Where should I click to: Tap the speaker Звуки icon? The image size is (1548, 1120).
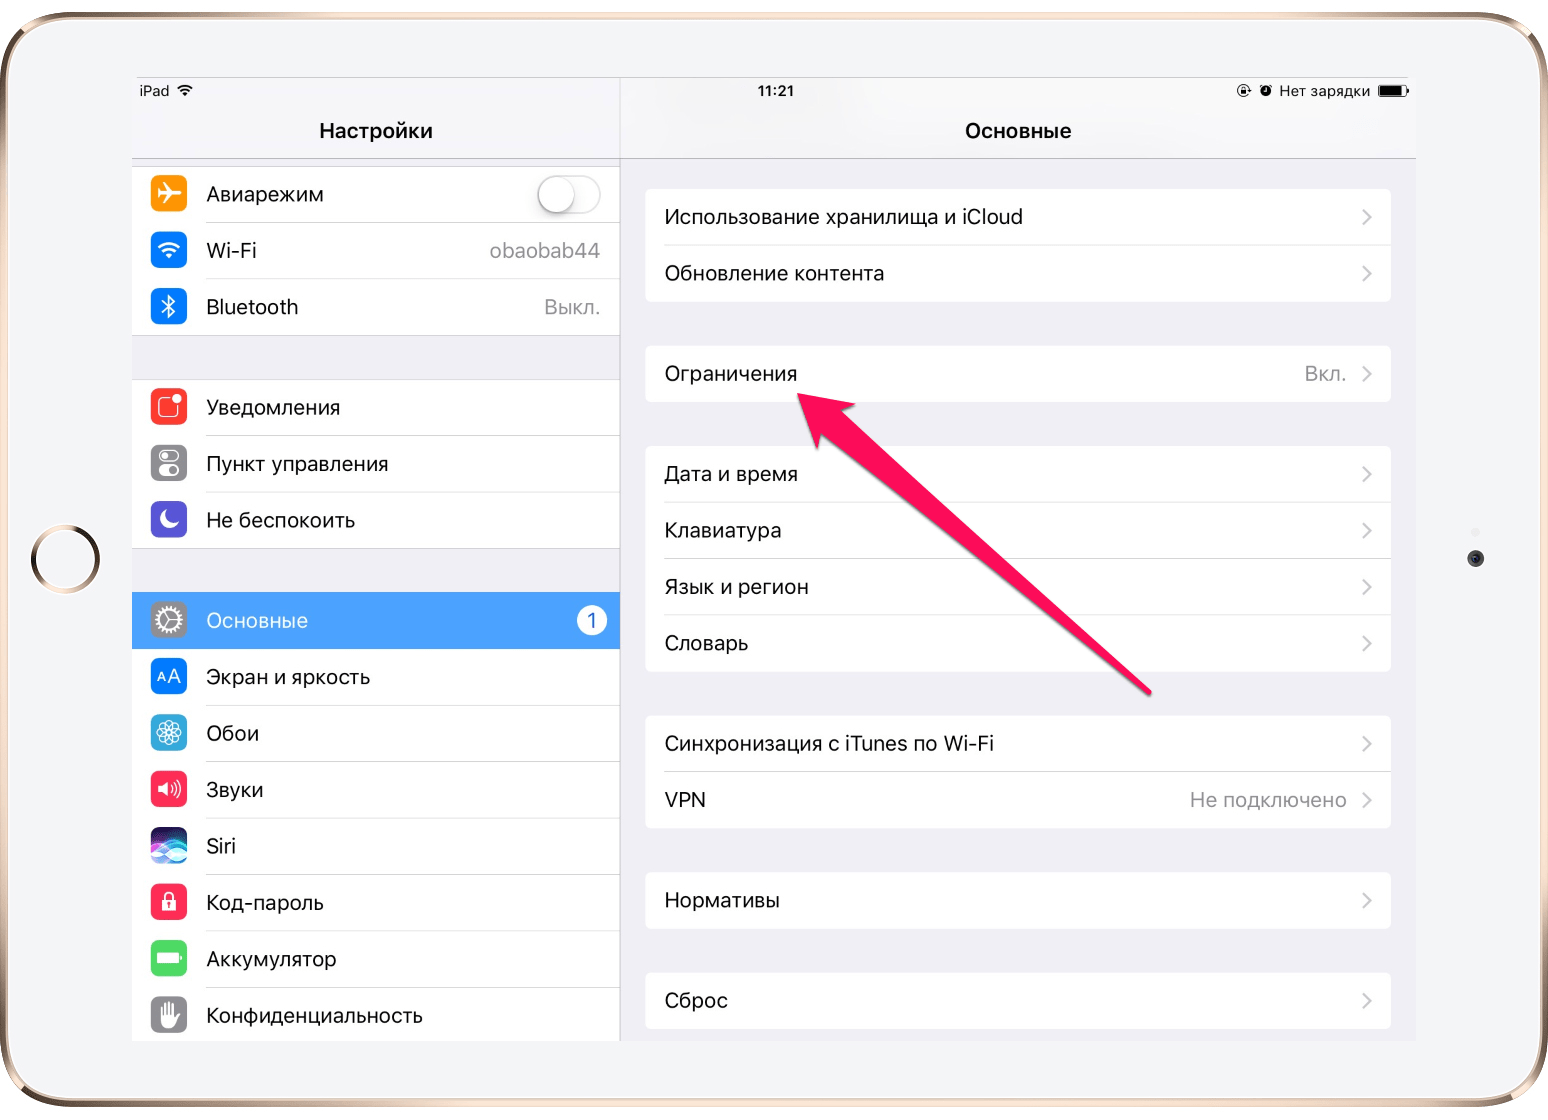(169, 789)
